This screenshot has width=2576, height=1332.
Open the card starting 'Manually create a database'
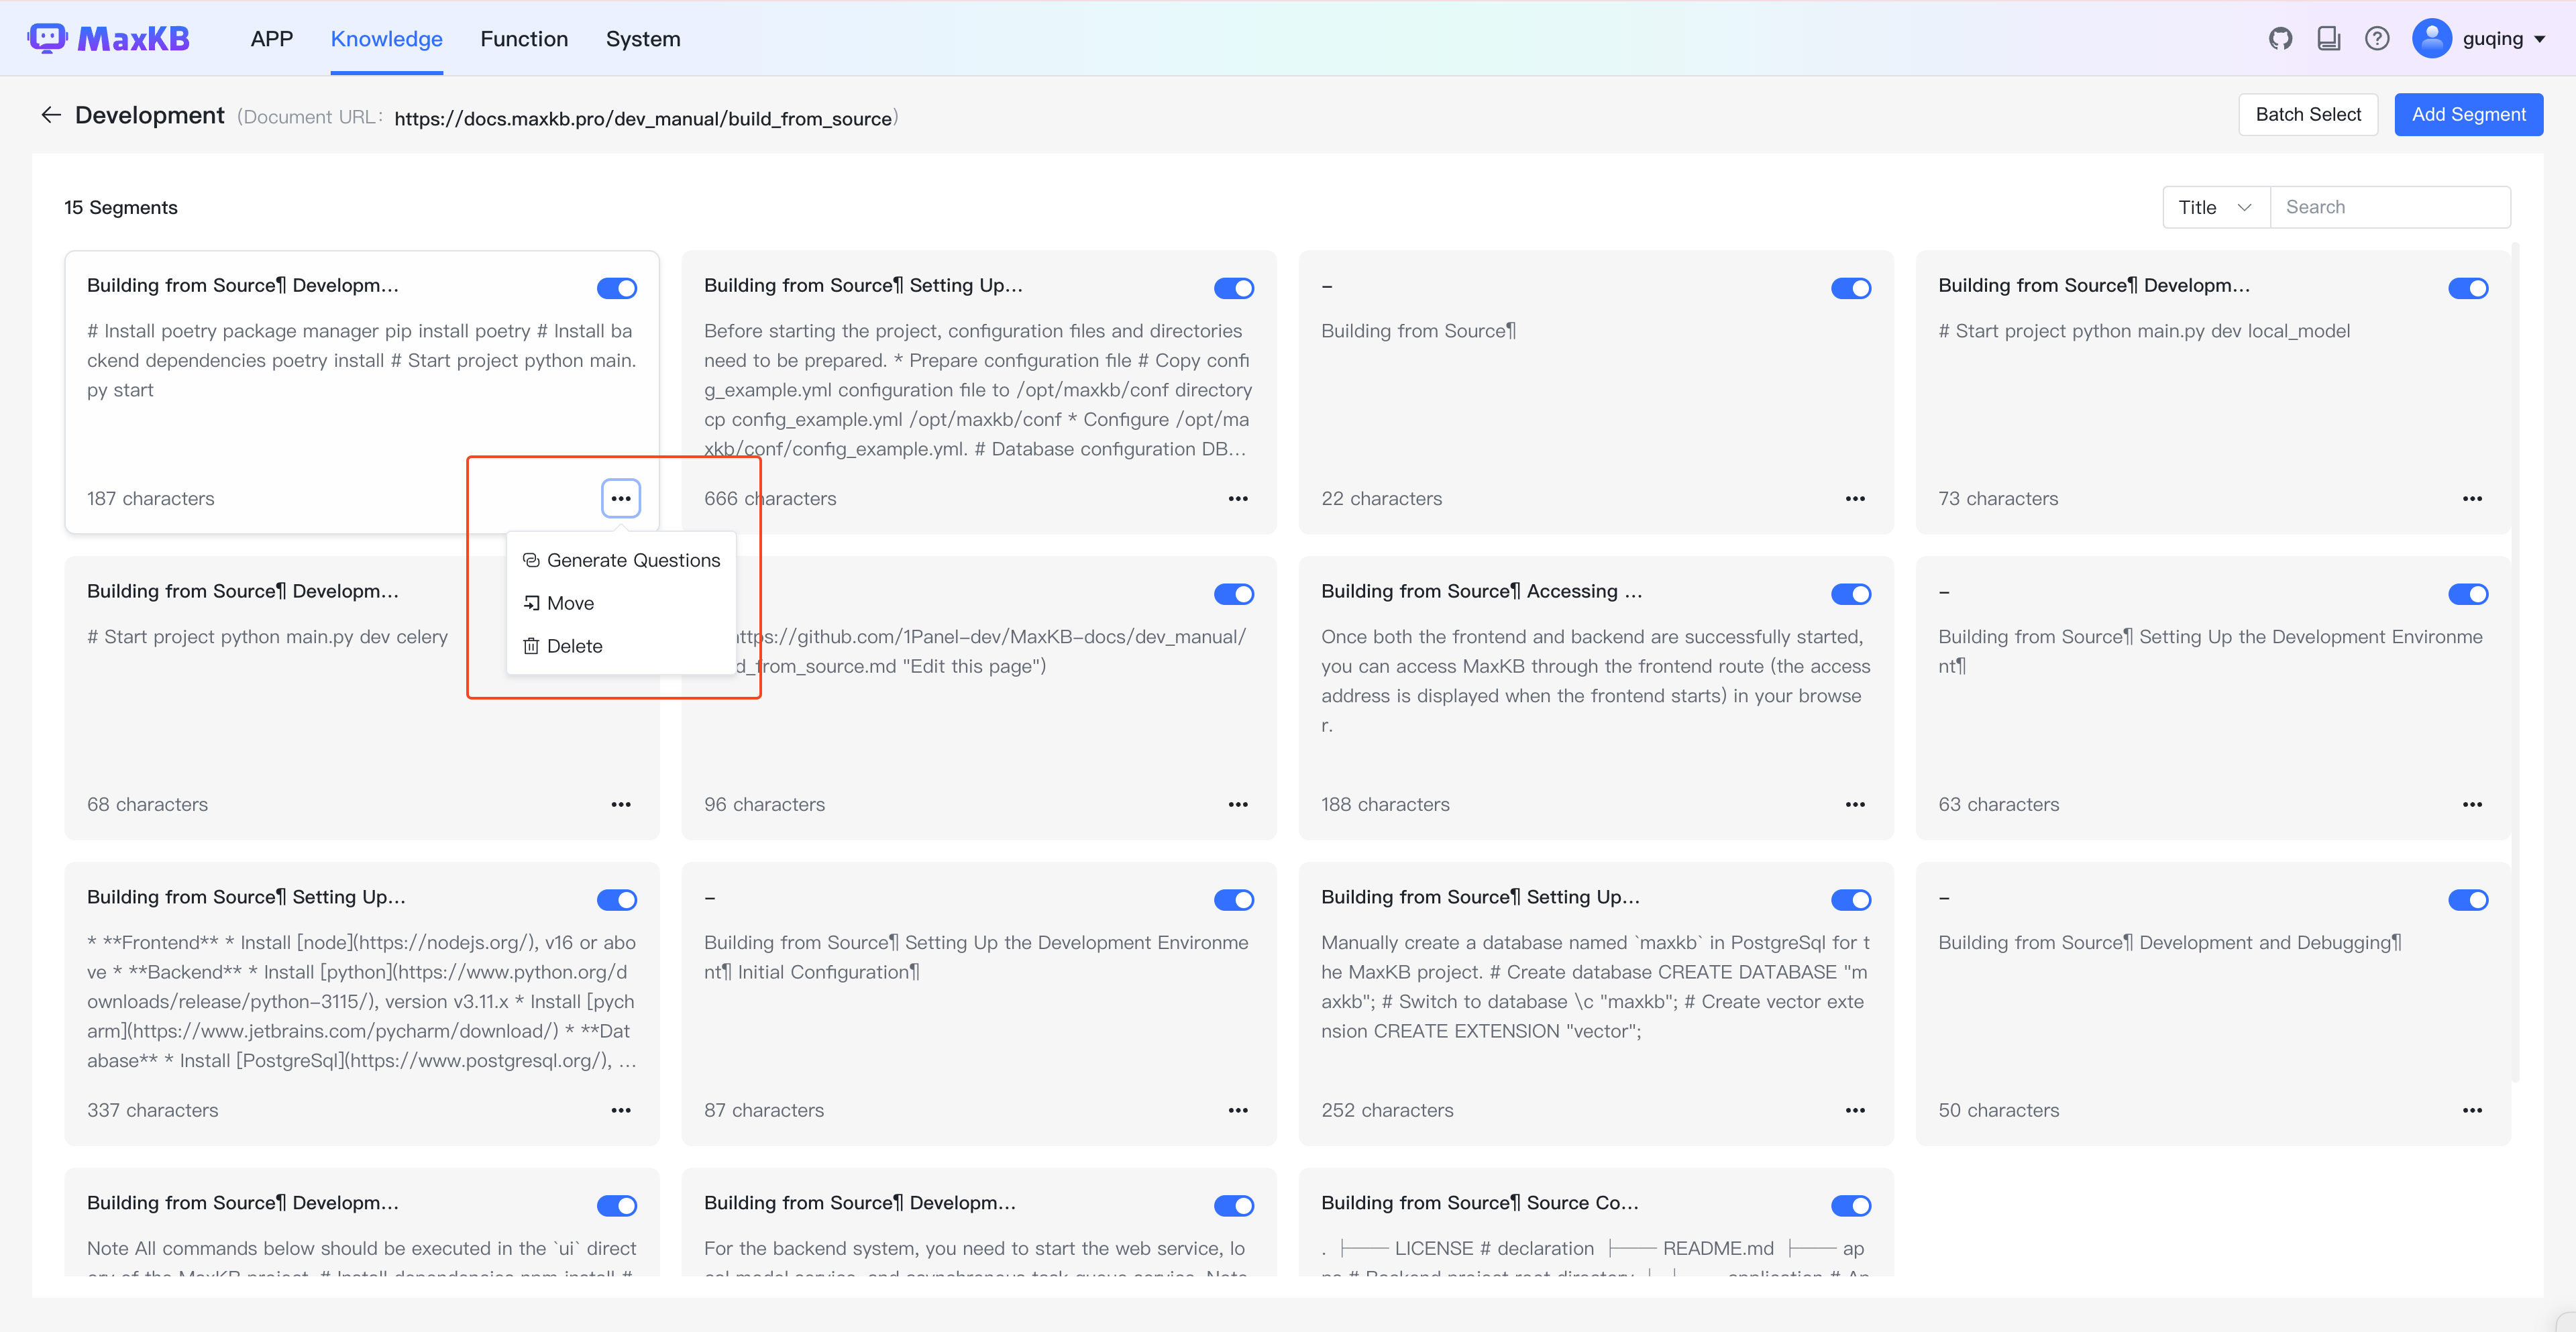tap(1596, 1004)
